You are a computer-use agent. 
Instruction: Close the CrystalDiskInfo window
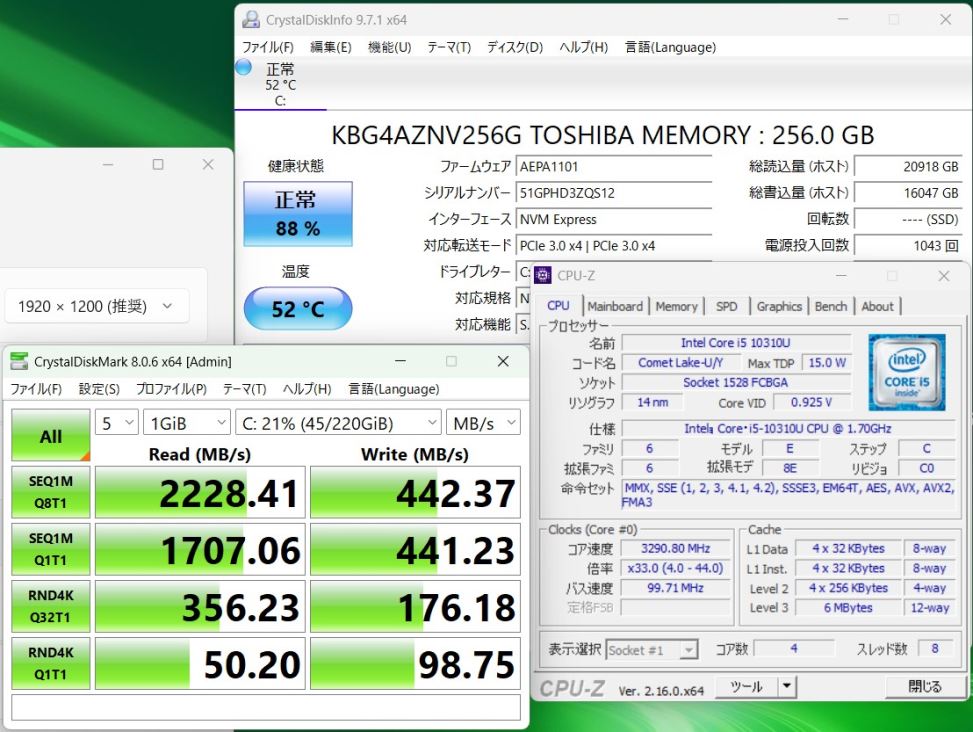946,19
